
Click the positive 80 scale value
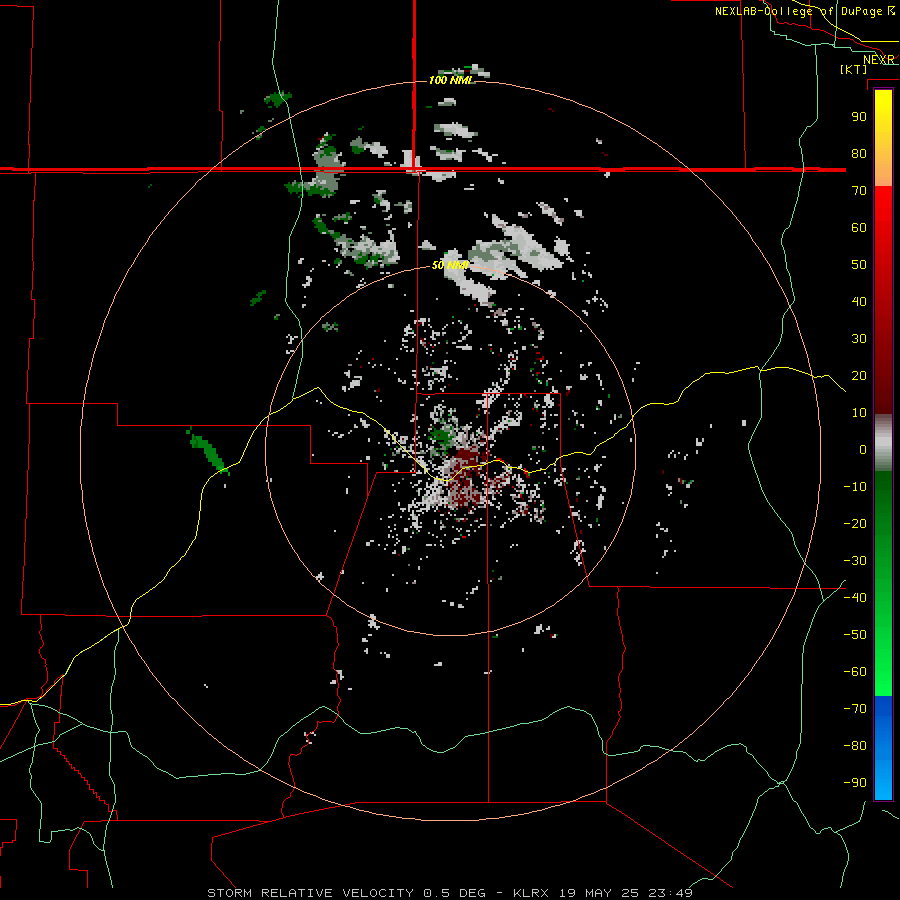859,153
